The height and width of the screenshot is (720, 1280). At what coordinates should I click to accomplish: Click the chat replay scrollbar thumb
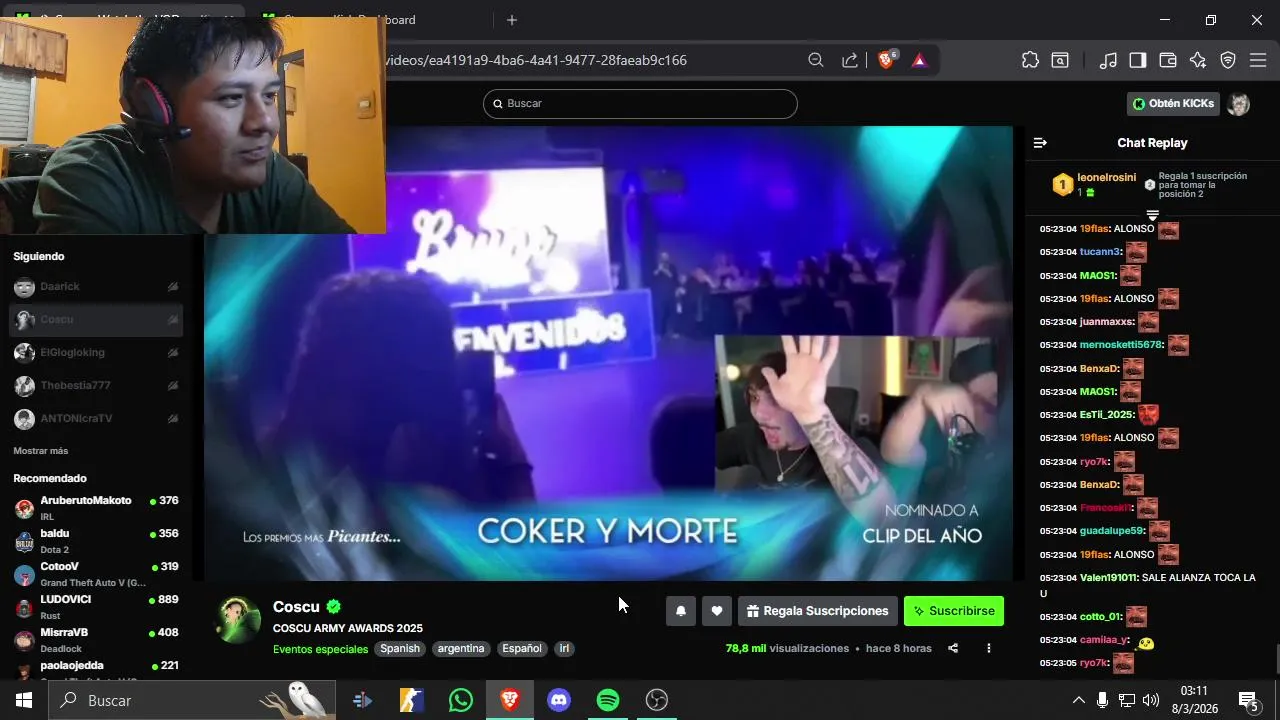pos(1277,660)
